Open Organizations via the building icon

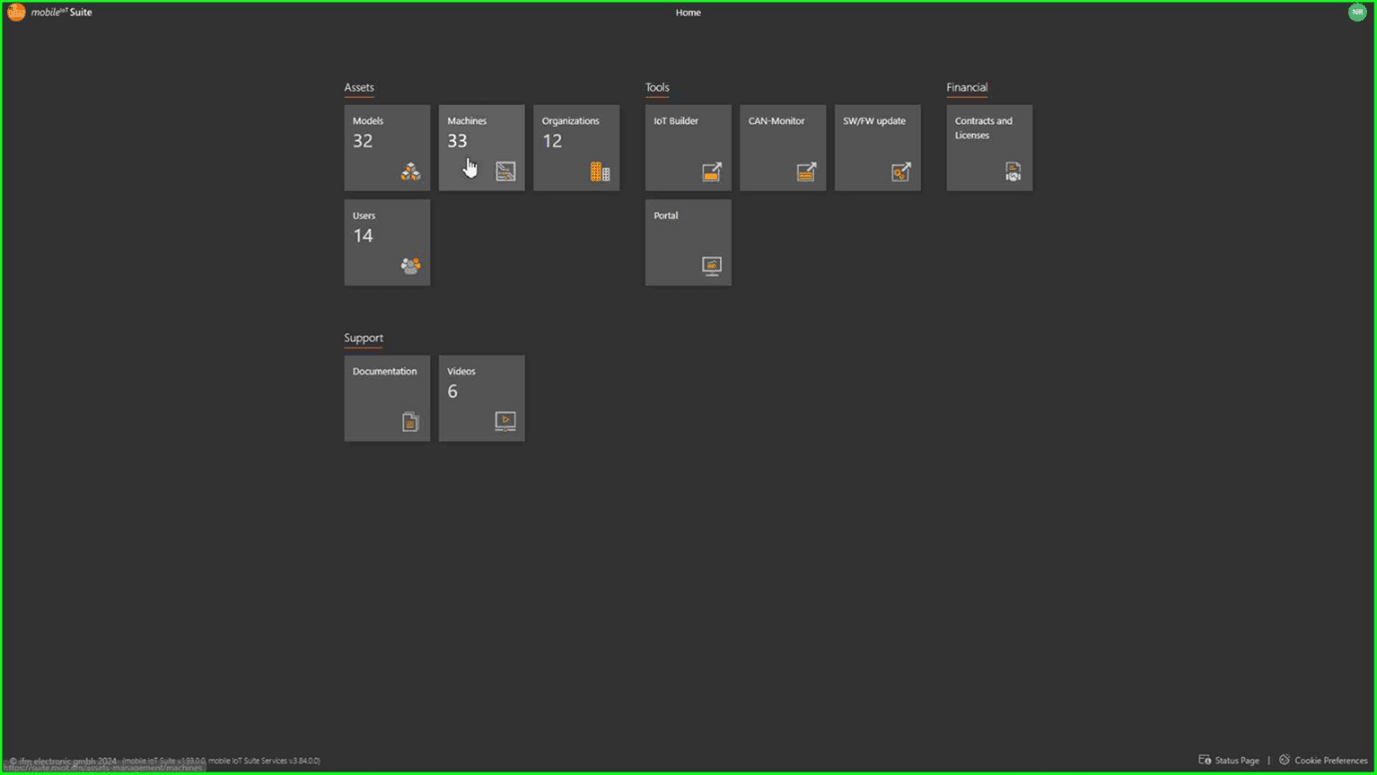pyautogui.click(x=600, y=172)
